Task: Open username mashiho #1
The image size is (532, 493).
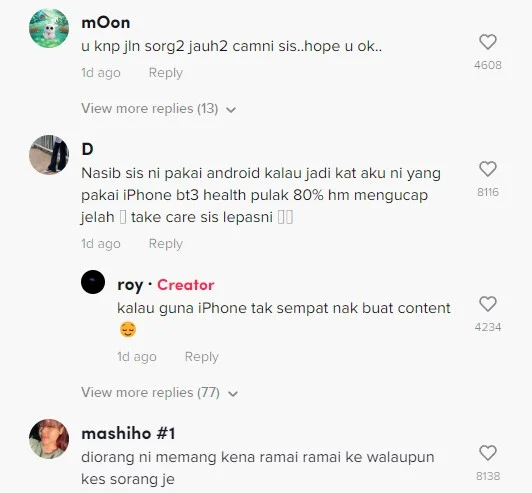Action: tap(128, 434)
